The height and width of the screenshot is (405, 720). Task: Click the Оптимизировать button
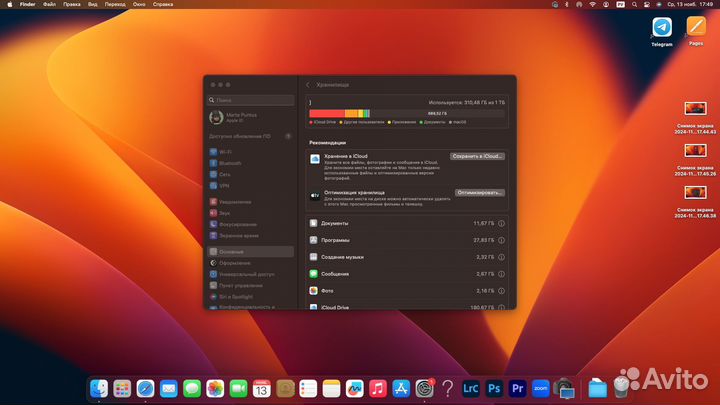480,193
